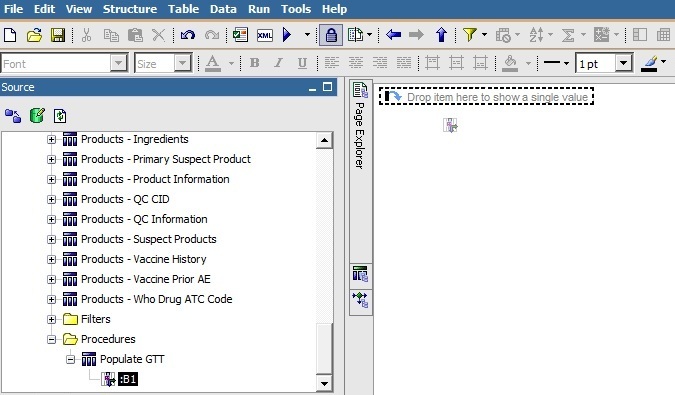Select left text alignment
675x395 pixels.
[x=331, y=64]
